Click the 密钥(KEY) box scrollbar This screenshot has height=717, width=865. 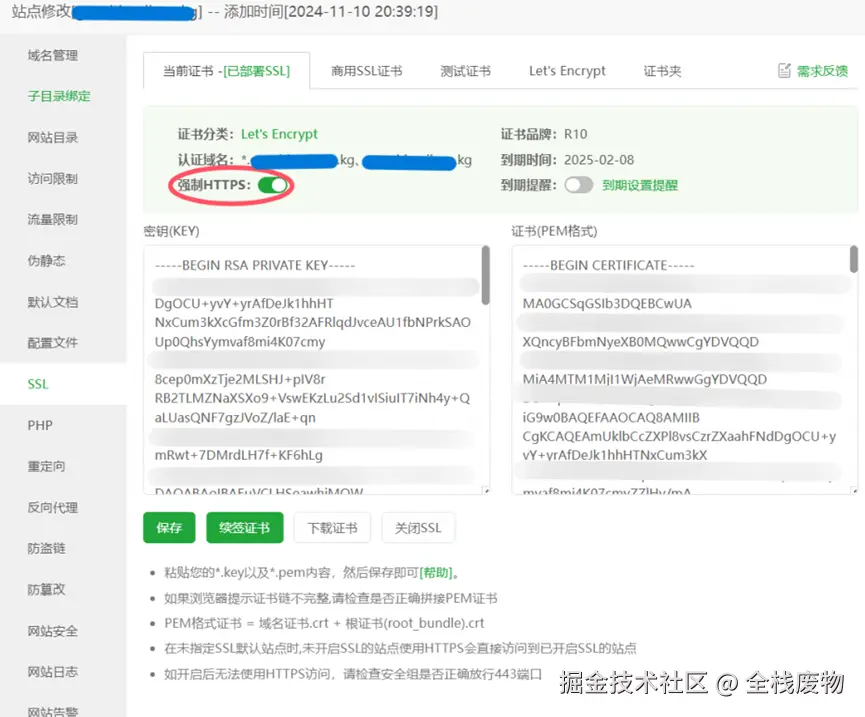coord(485,275)
